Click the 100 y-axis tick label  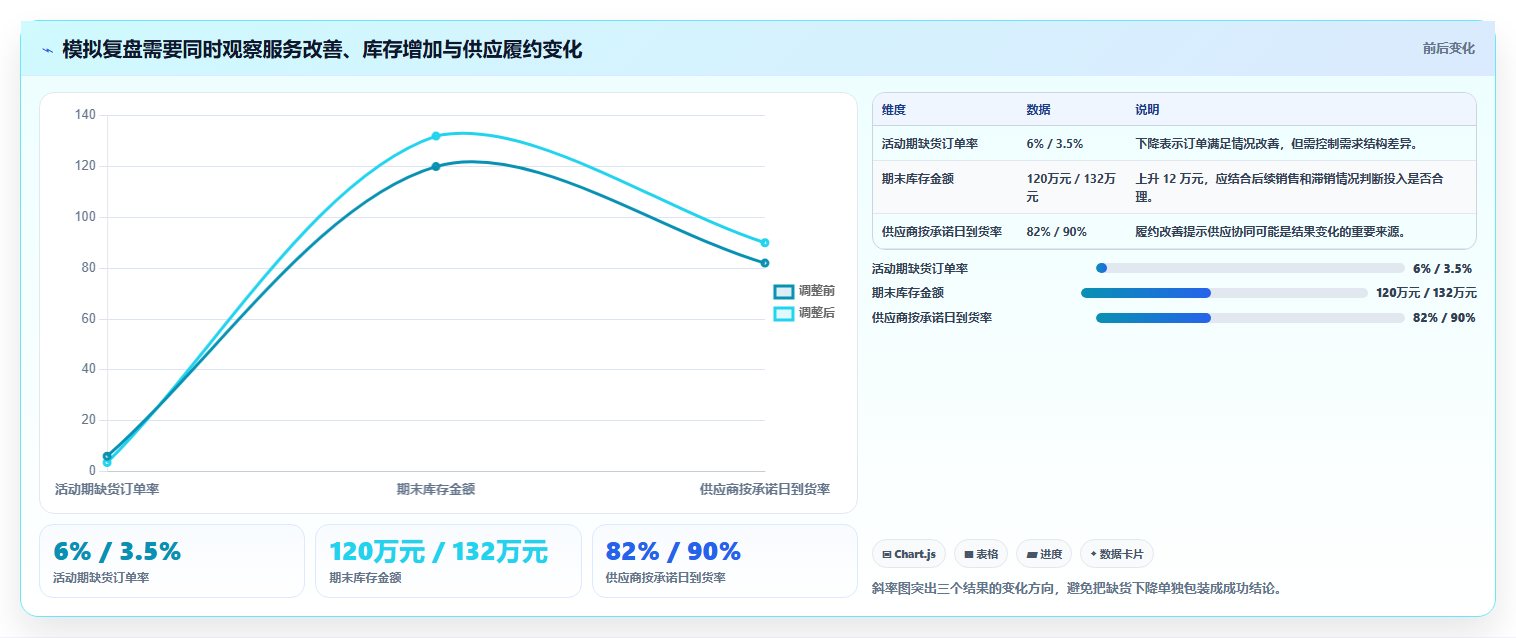(86, 217)
